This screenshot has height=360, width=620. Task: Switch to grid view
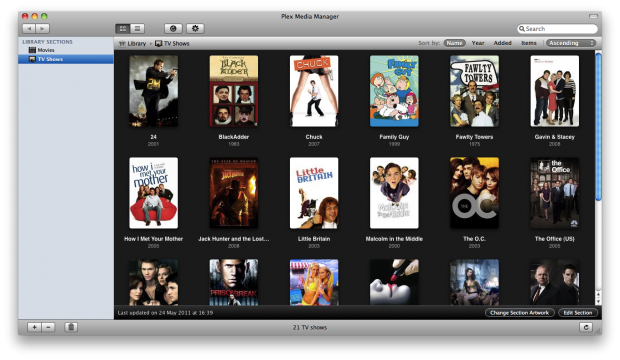pos(123,28)
